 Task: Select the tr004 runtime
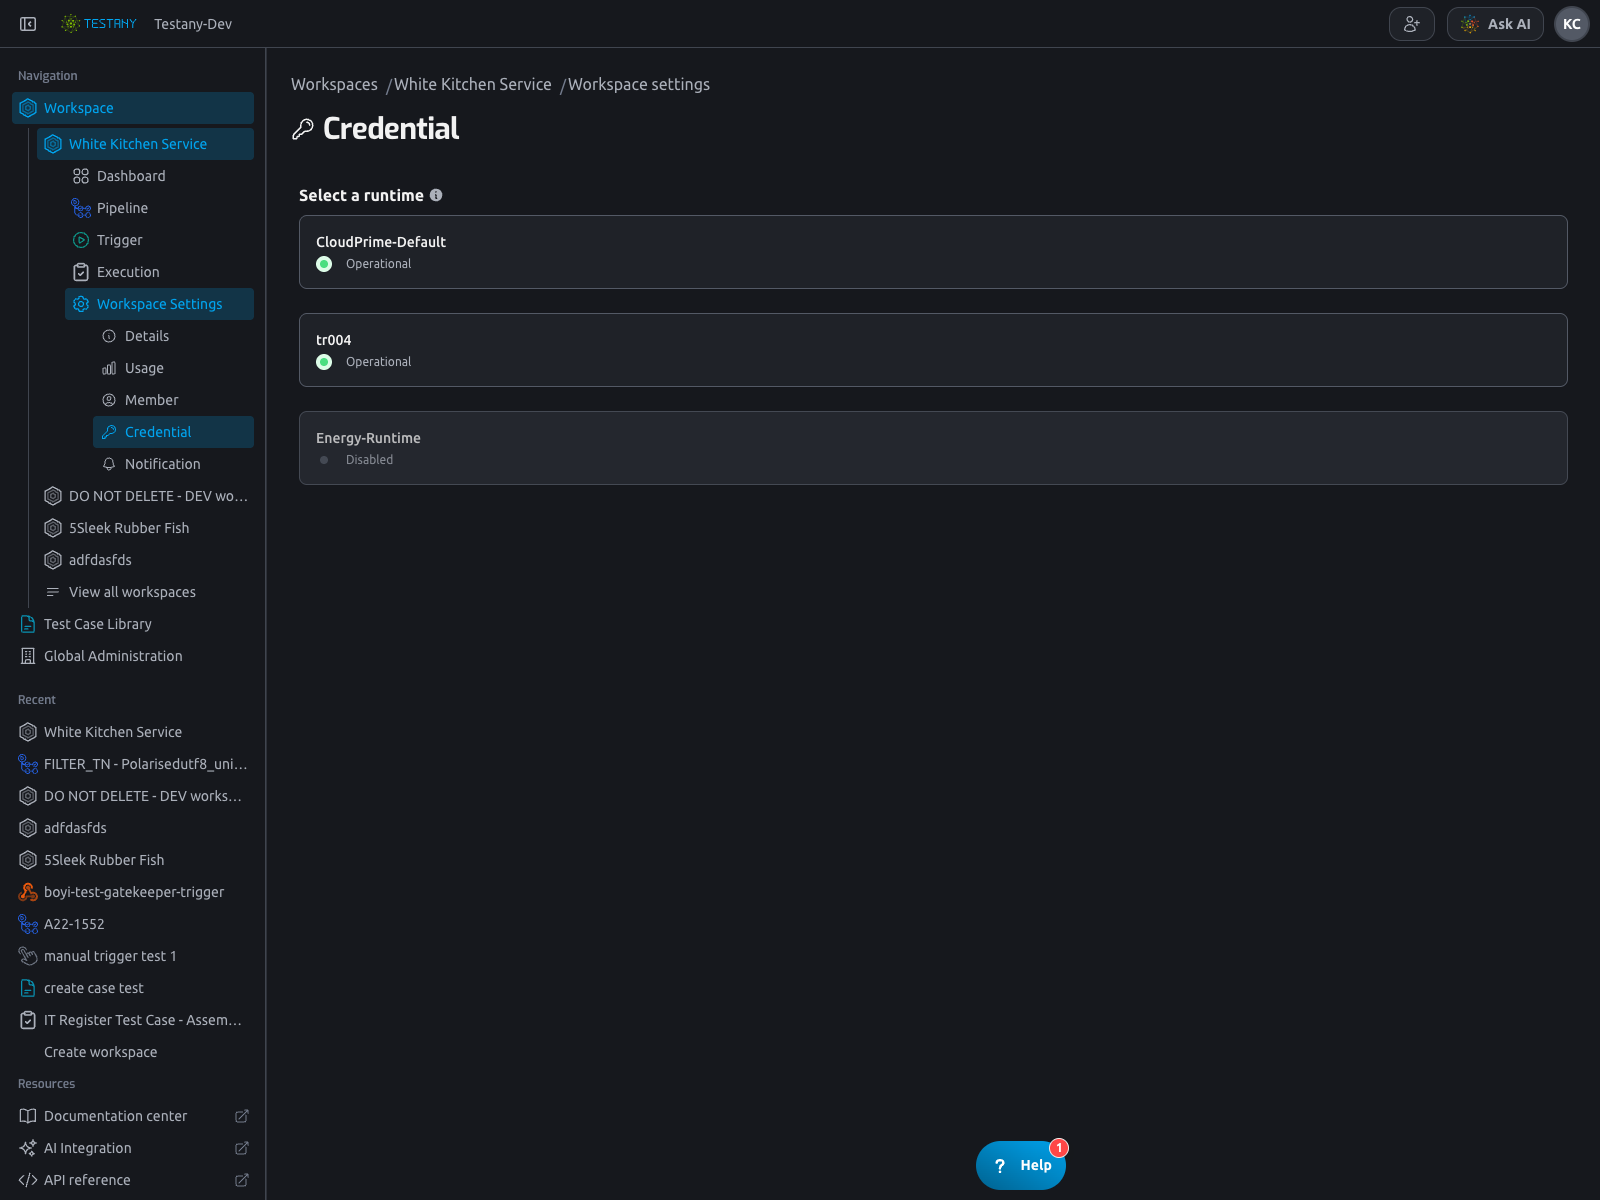point(933,350)
